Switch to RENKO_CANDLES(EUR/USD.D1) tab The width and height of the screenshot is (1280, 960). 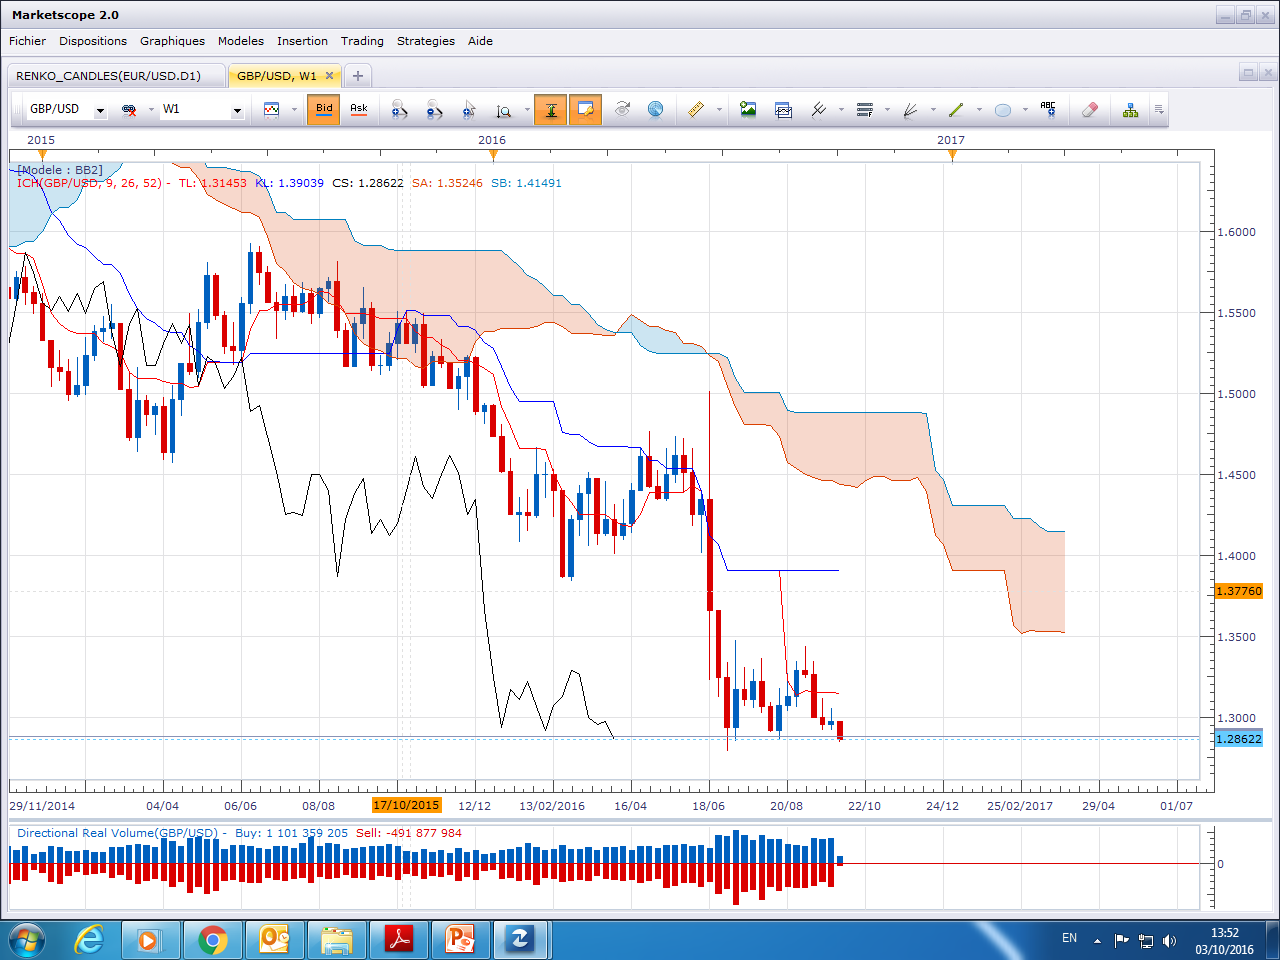click(x=108, y=76)
